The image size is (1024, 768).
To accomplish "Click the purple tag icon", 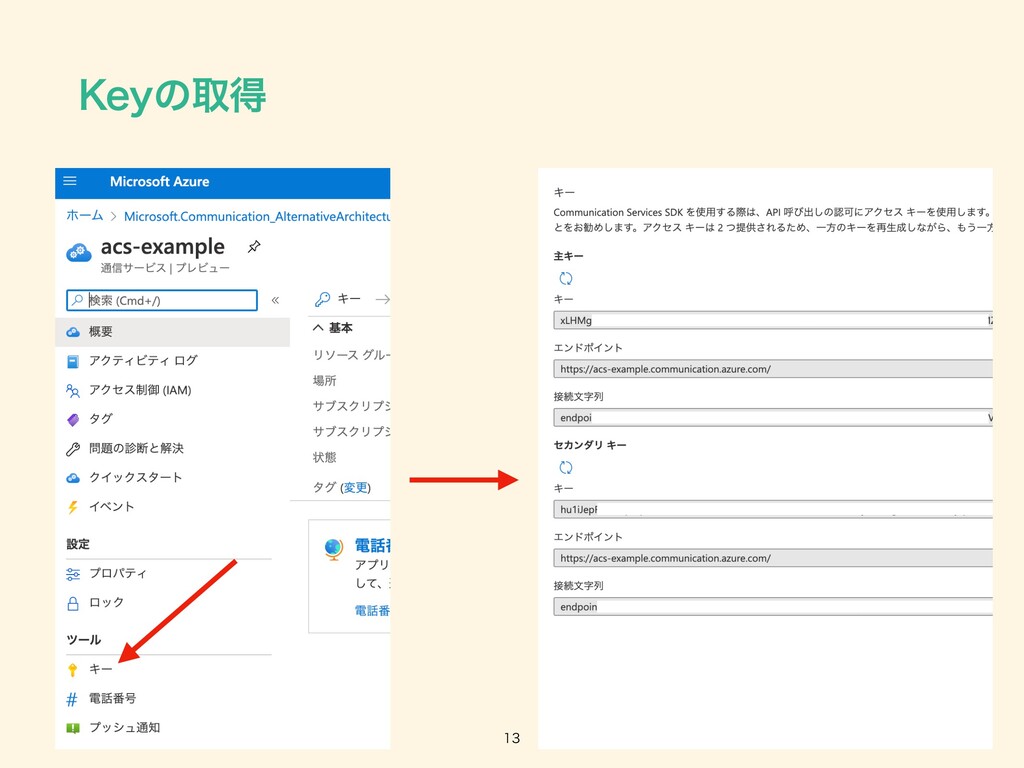I will coord(73,419).
